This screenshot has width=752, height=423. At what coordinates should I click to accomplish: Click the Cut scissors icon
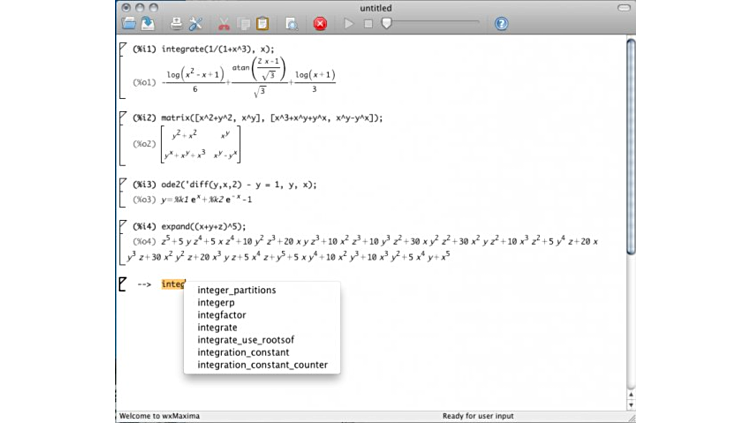pos(224,23)
